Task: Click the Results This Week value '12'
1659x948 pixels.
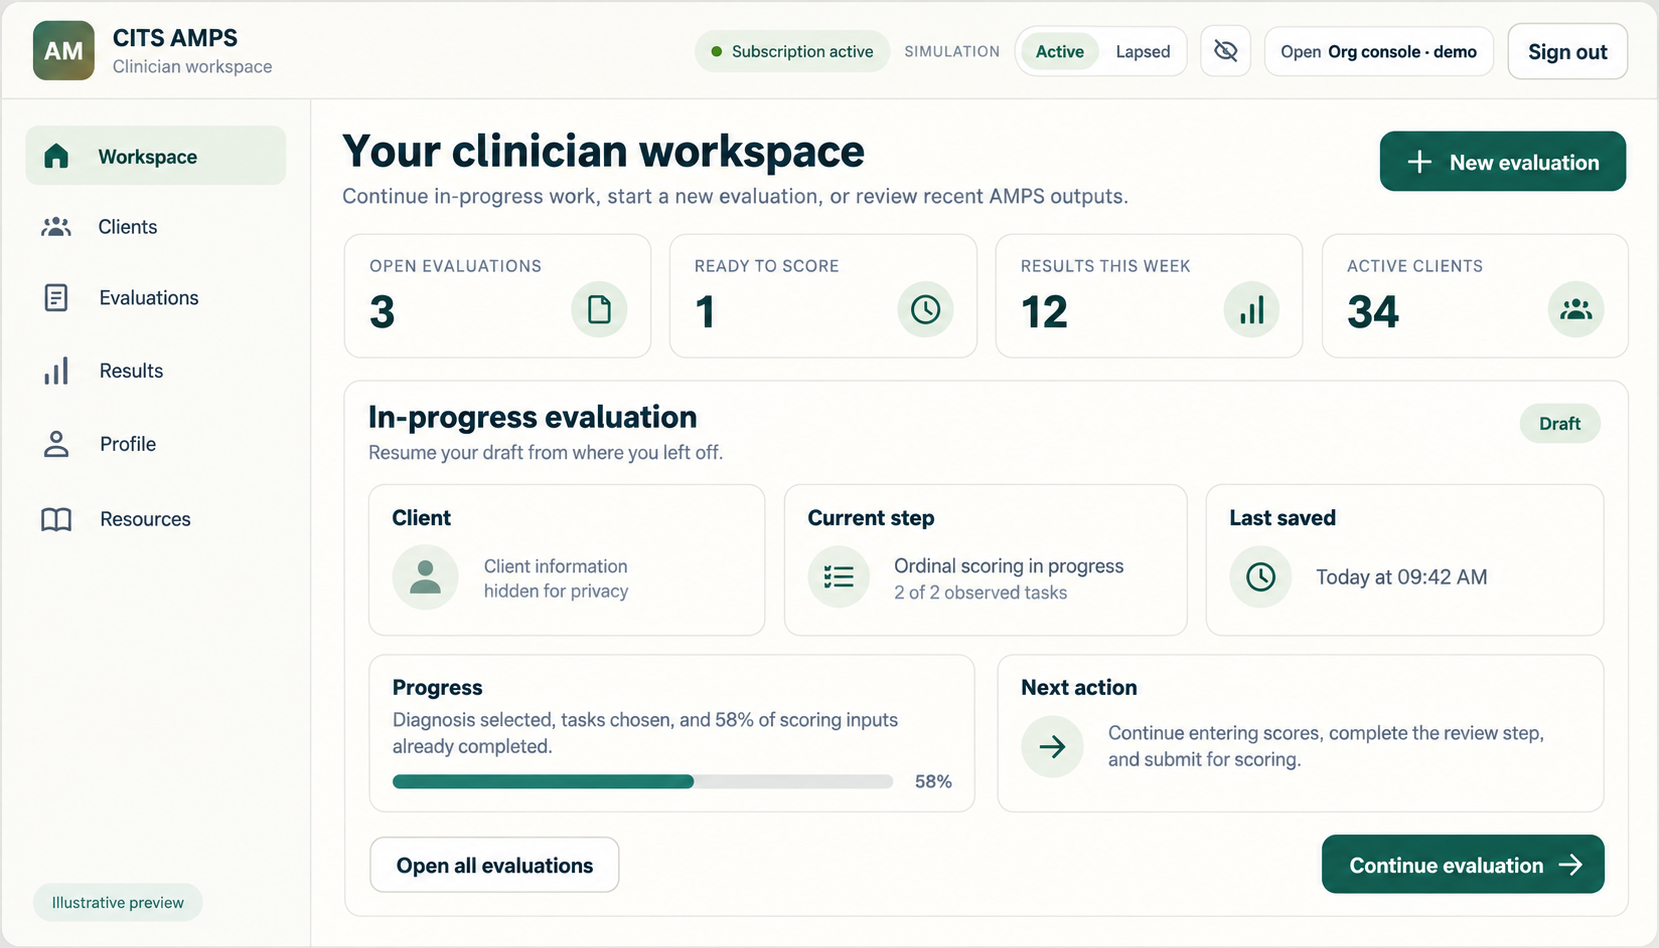Action: (x=1044, y=312)
